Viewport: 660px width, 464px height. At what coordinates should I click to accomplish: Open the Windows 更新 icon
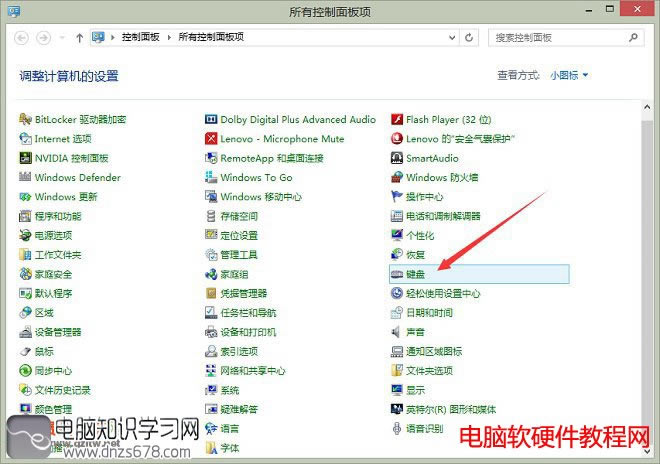pyautogui.click(x=25, y=197)
